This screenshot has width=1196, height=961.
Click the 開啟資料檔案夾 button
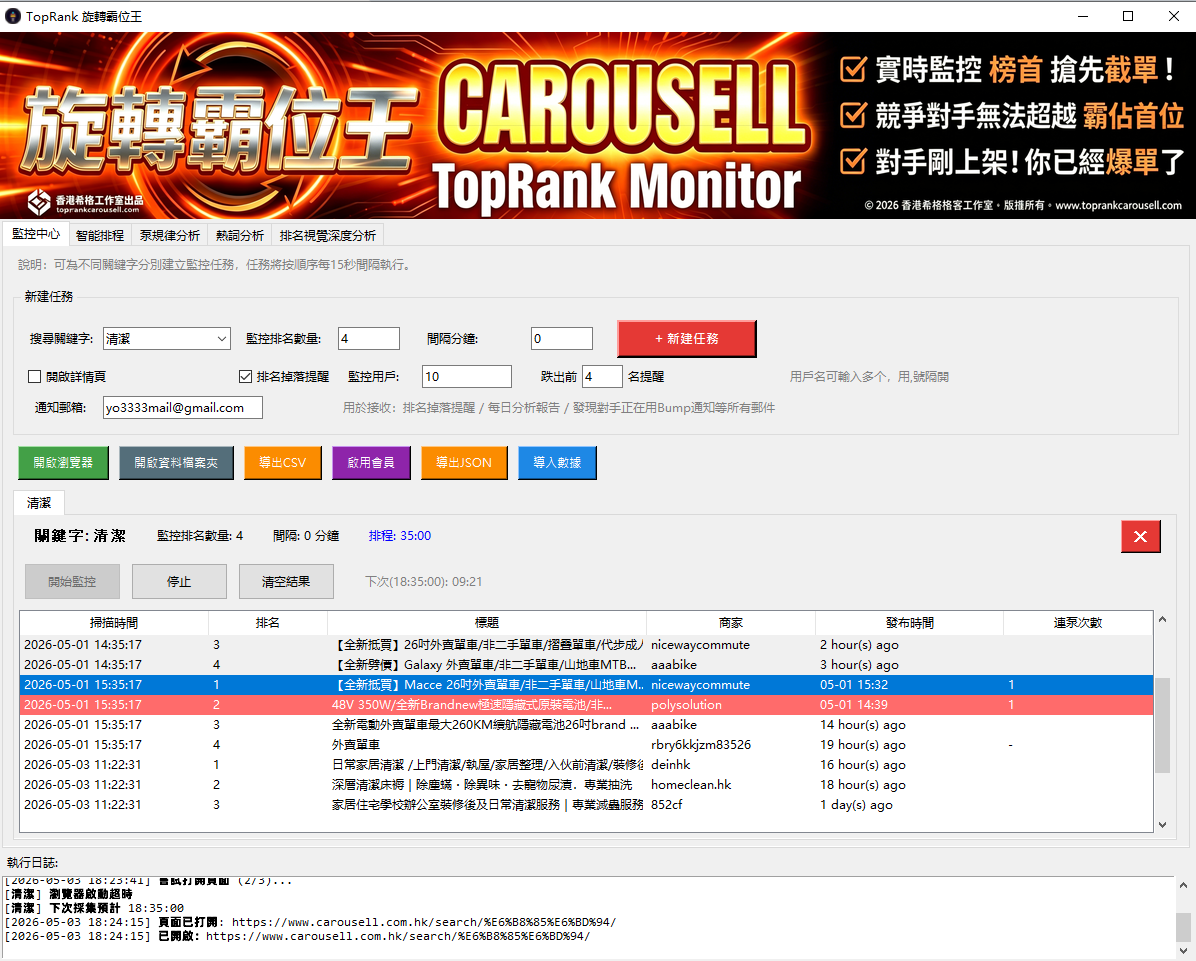pyautogui.click(x=176, y=463)
